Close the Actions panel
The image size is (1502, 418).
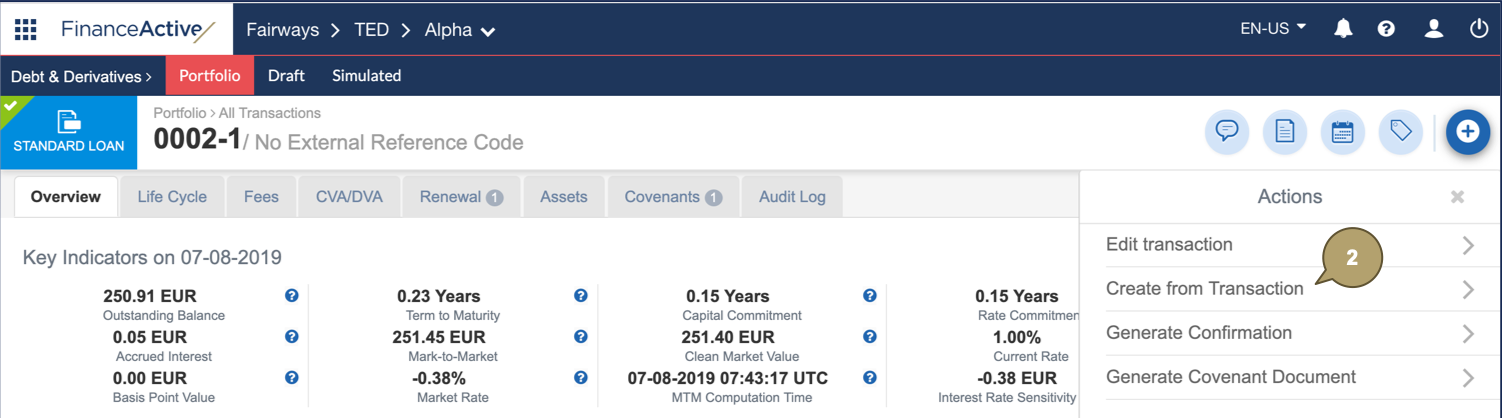(1457, 198)
